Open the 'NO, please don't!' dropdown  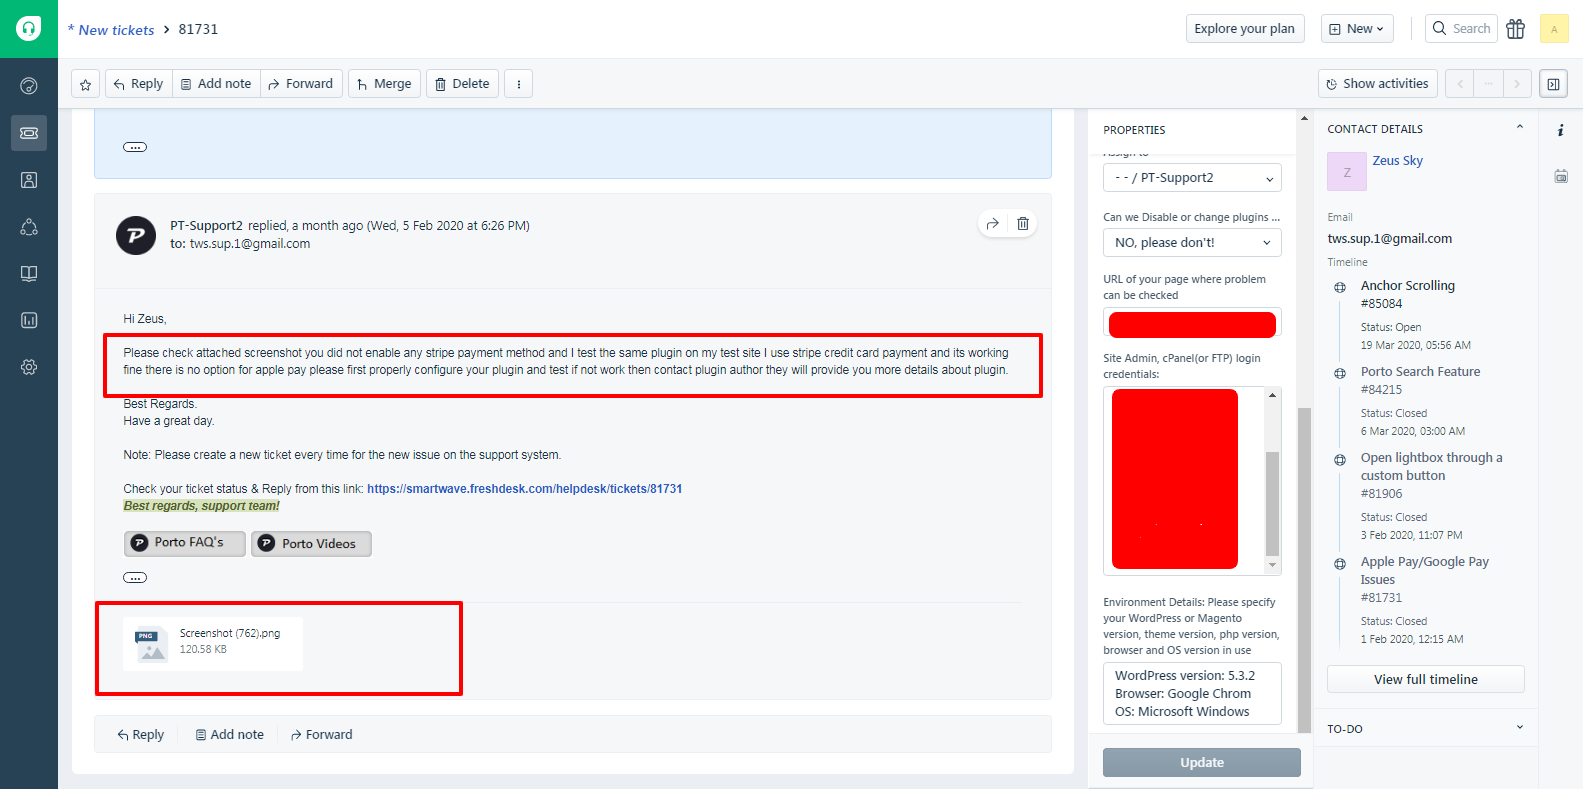[1192, 243]
